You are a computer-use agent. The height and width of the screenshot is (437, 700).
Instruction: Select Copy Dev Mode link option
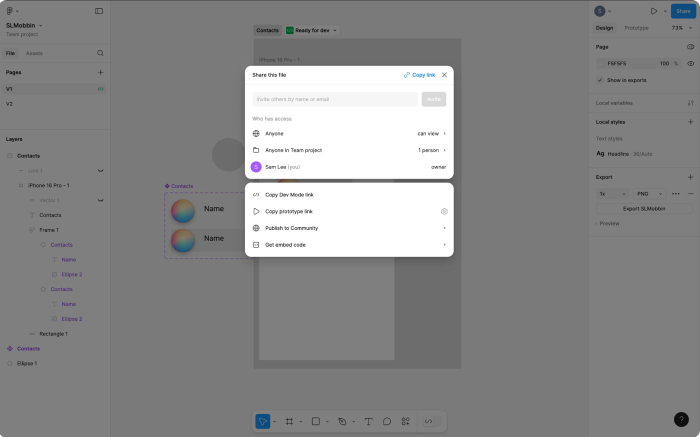point(349,195)
